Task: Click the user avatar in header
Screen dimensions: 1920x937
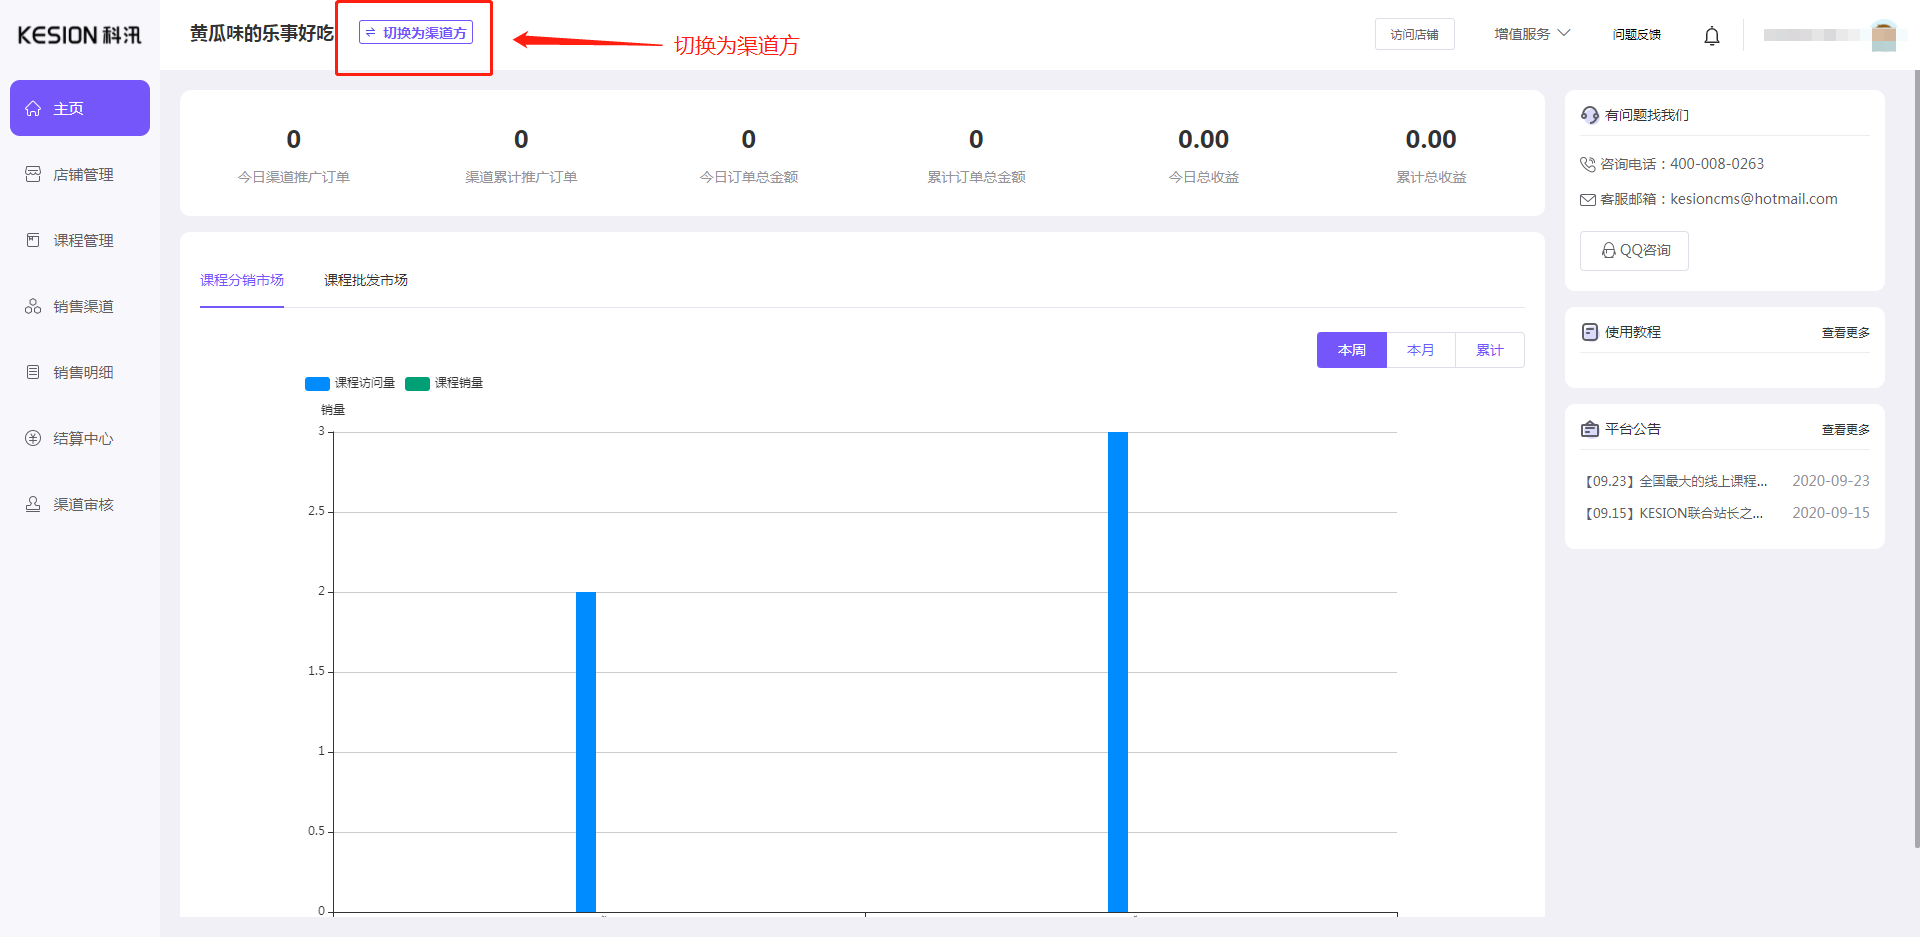Action: (1883, 35)
